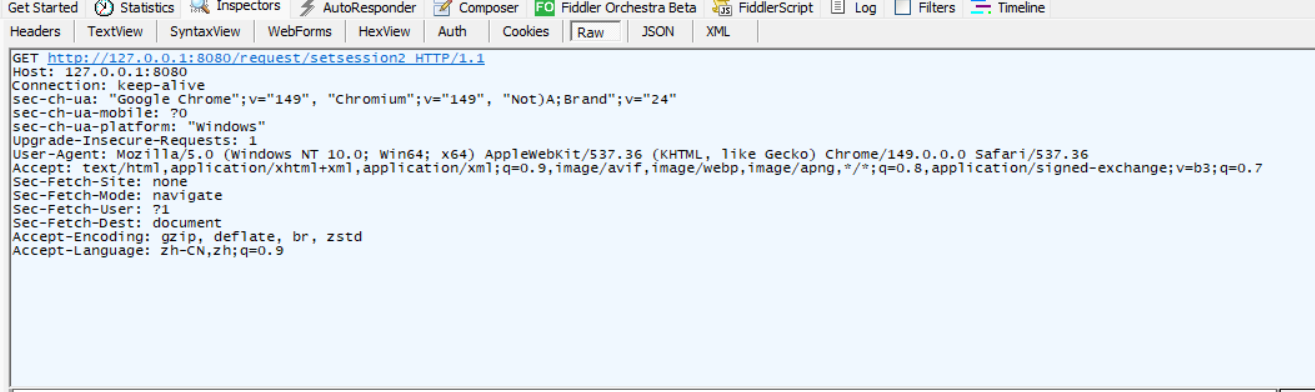
Task: Open the setsession2 request URL link
Action: (x=266, y=59)
